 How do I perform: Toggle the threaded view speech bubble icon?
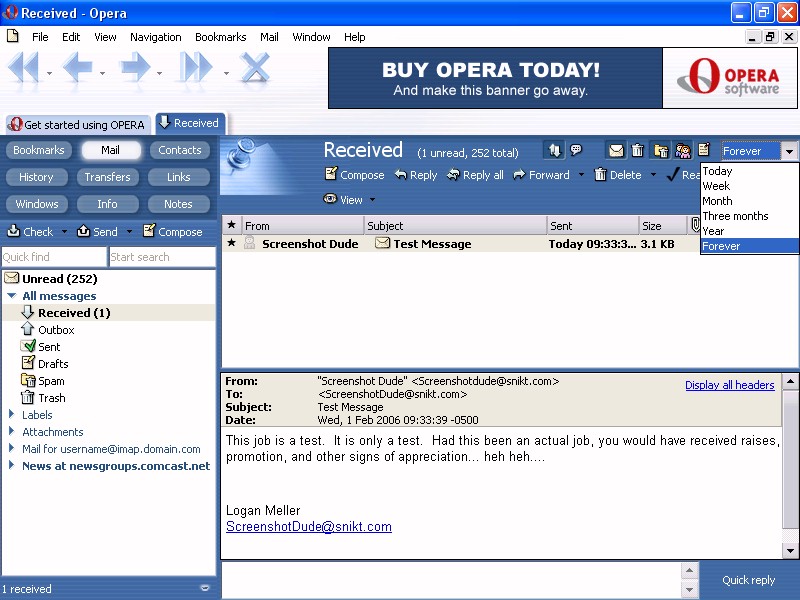(576, 150)
